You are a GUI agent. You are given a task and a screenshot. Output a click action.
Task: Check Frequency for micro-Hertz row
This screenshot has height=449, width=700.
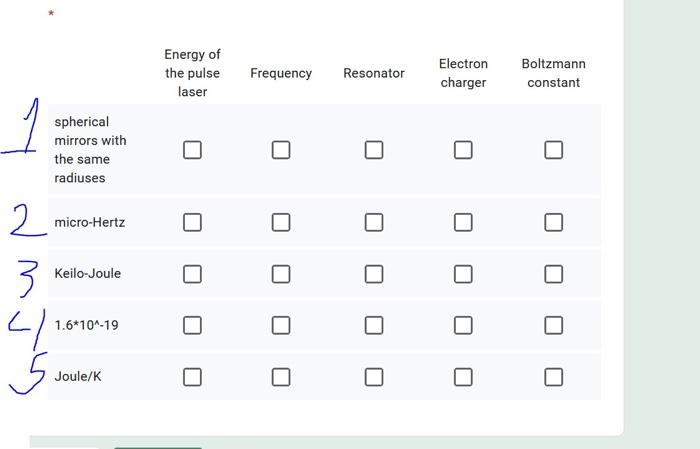point(281,222)
